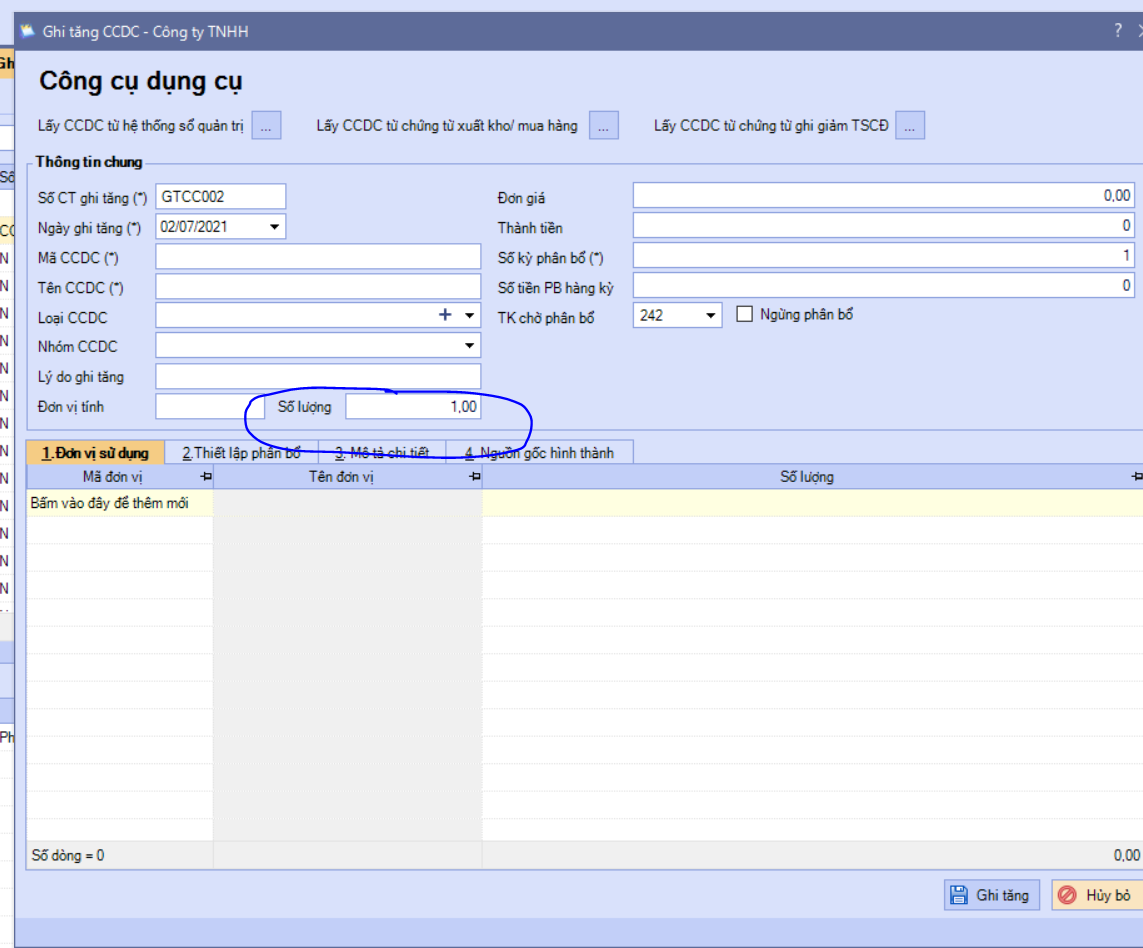Click ellipsis next to chứng từ ghi giảm TSCĐ

pyautogui.click(x=910, y=125)
